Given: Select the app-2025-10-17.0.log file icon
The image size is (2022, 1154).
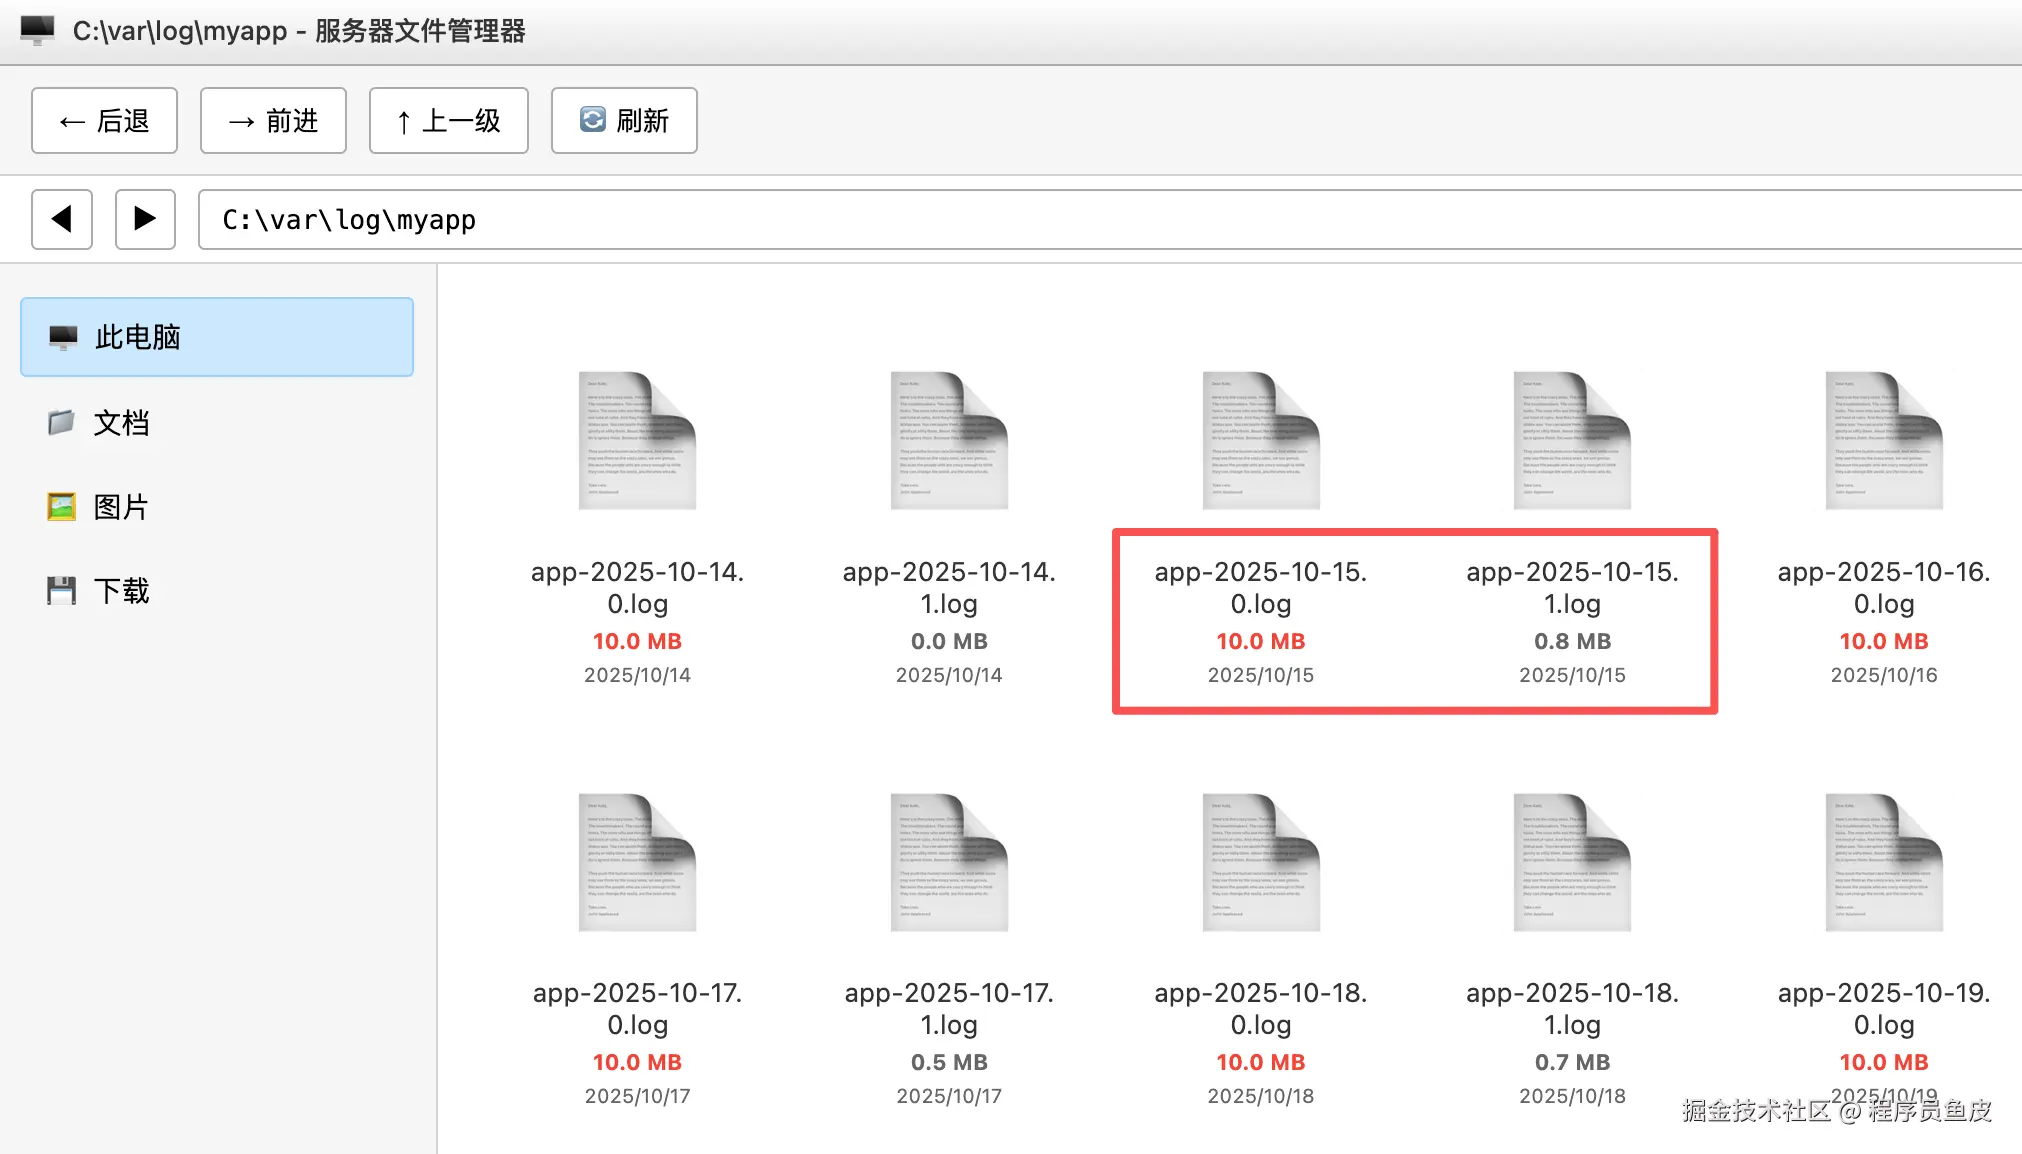Looking at the screenshot, I should pos(637,862).
